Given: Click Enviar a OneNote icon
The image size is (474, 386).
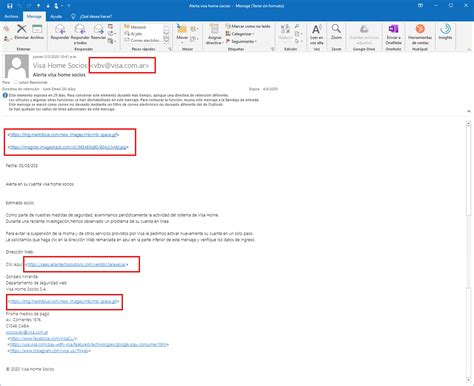Looking at the screenshot, I should click(394, 29).
